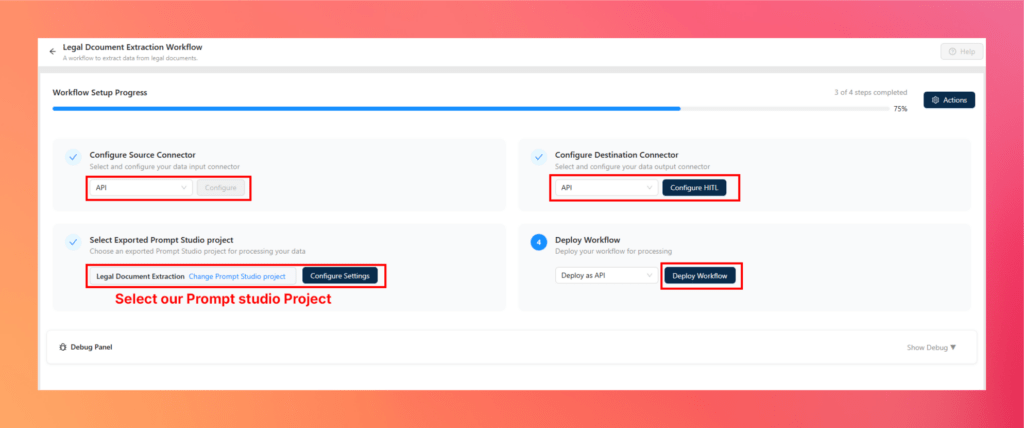Click the gear icon in Actions button
Screen dimensions: 1024x428
935,100
